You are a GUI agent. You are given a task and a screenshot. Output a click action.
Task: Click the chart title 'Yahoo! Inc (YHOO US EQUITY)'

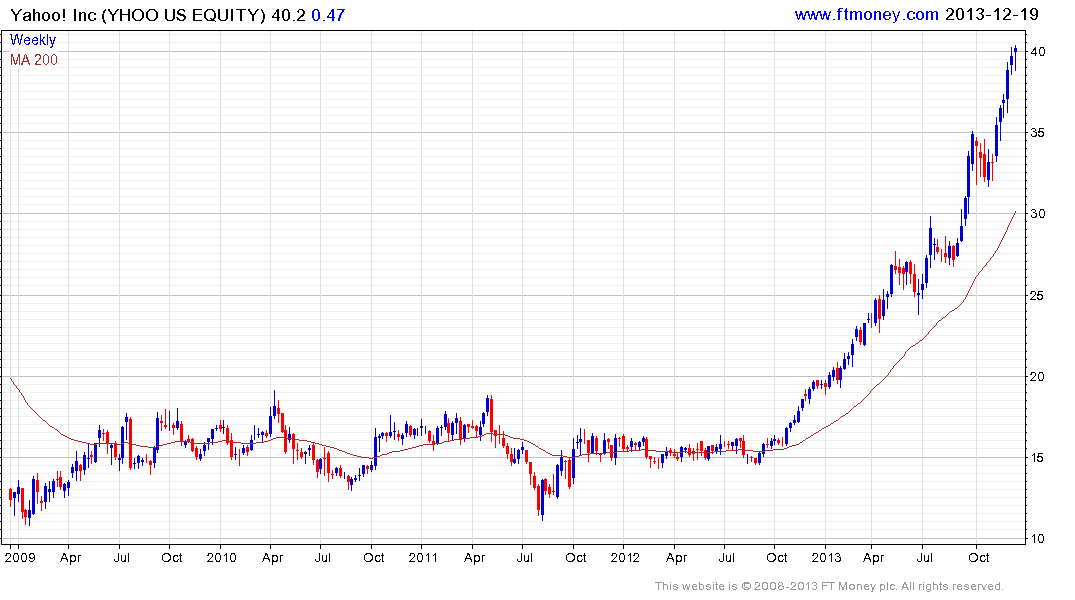click(138, 15)
